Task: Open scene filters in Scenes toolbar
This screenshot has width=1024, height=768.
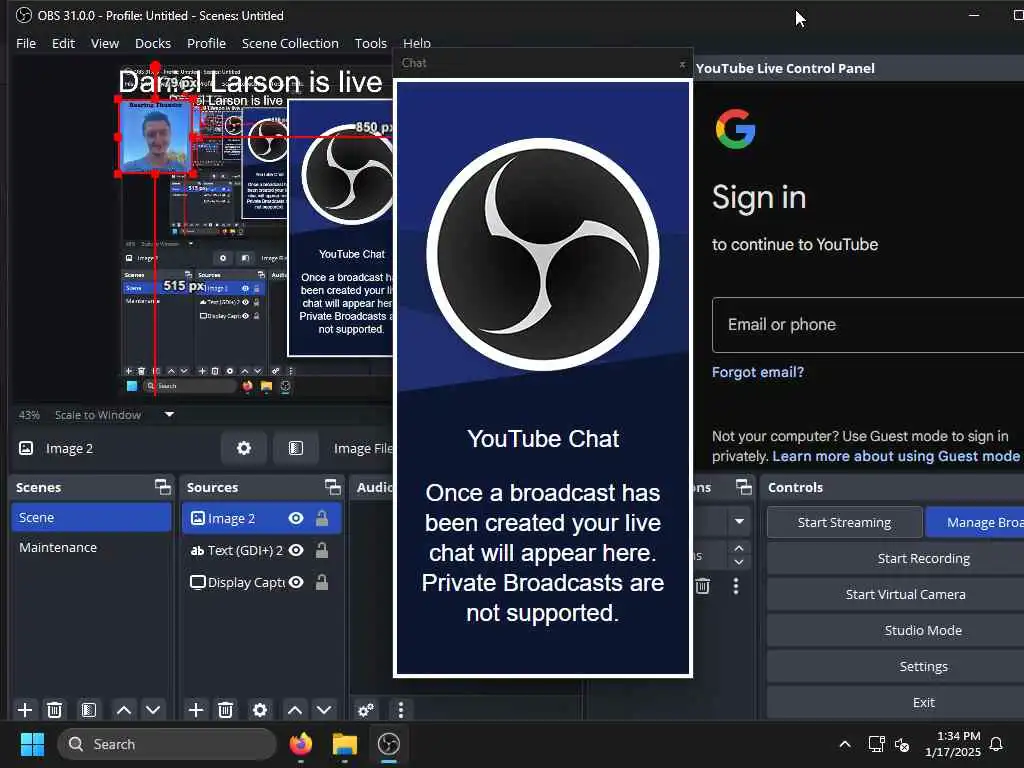Action: click(x=88, y=710)
